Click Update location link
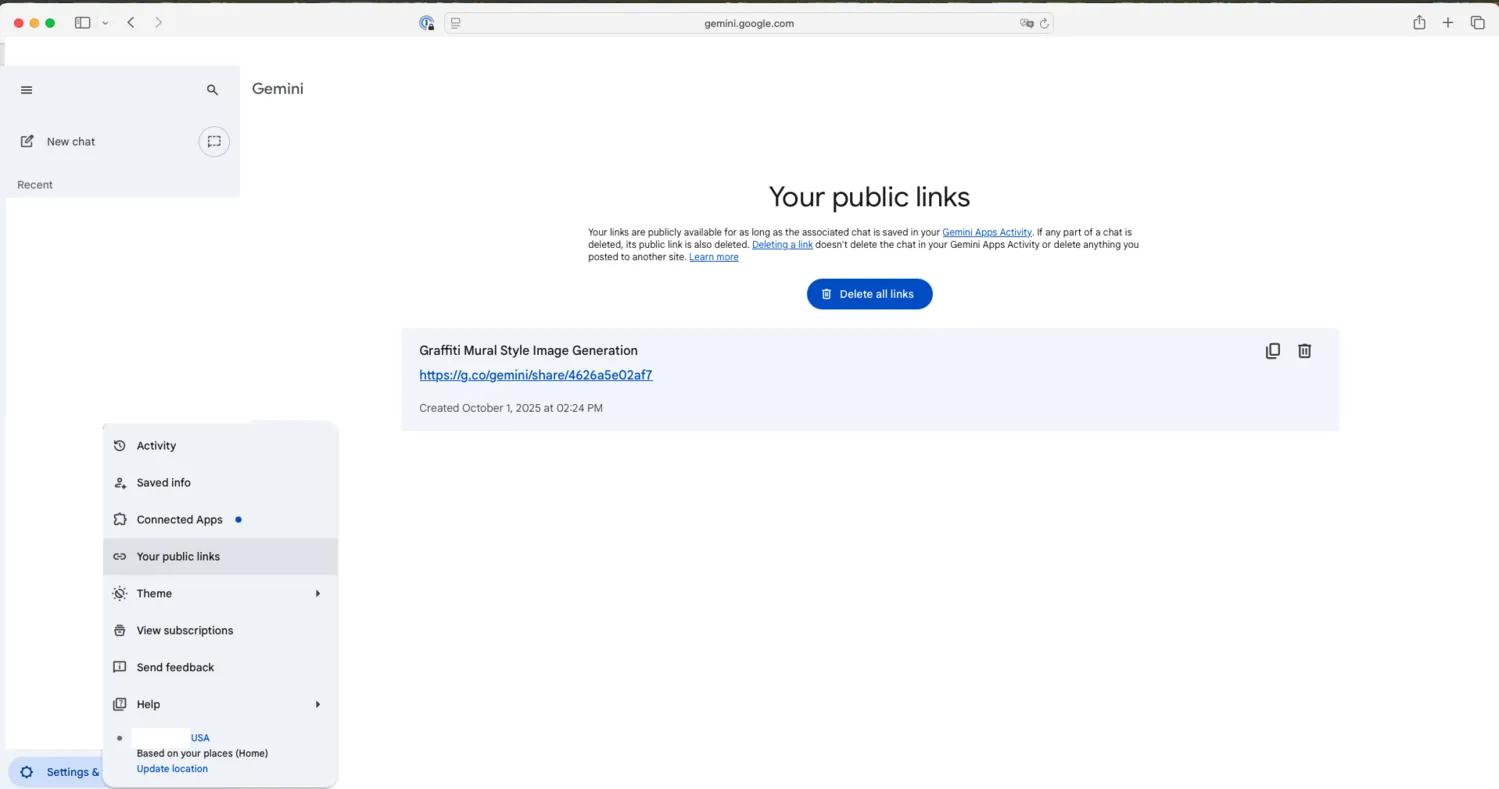 coord(172,769)
